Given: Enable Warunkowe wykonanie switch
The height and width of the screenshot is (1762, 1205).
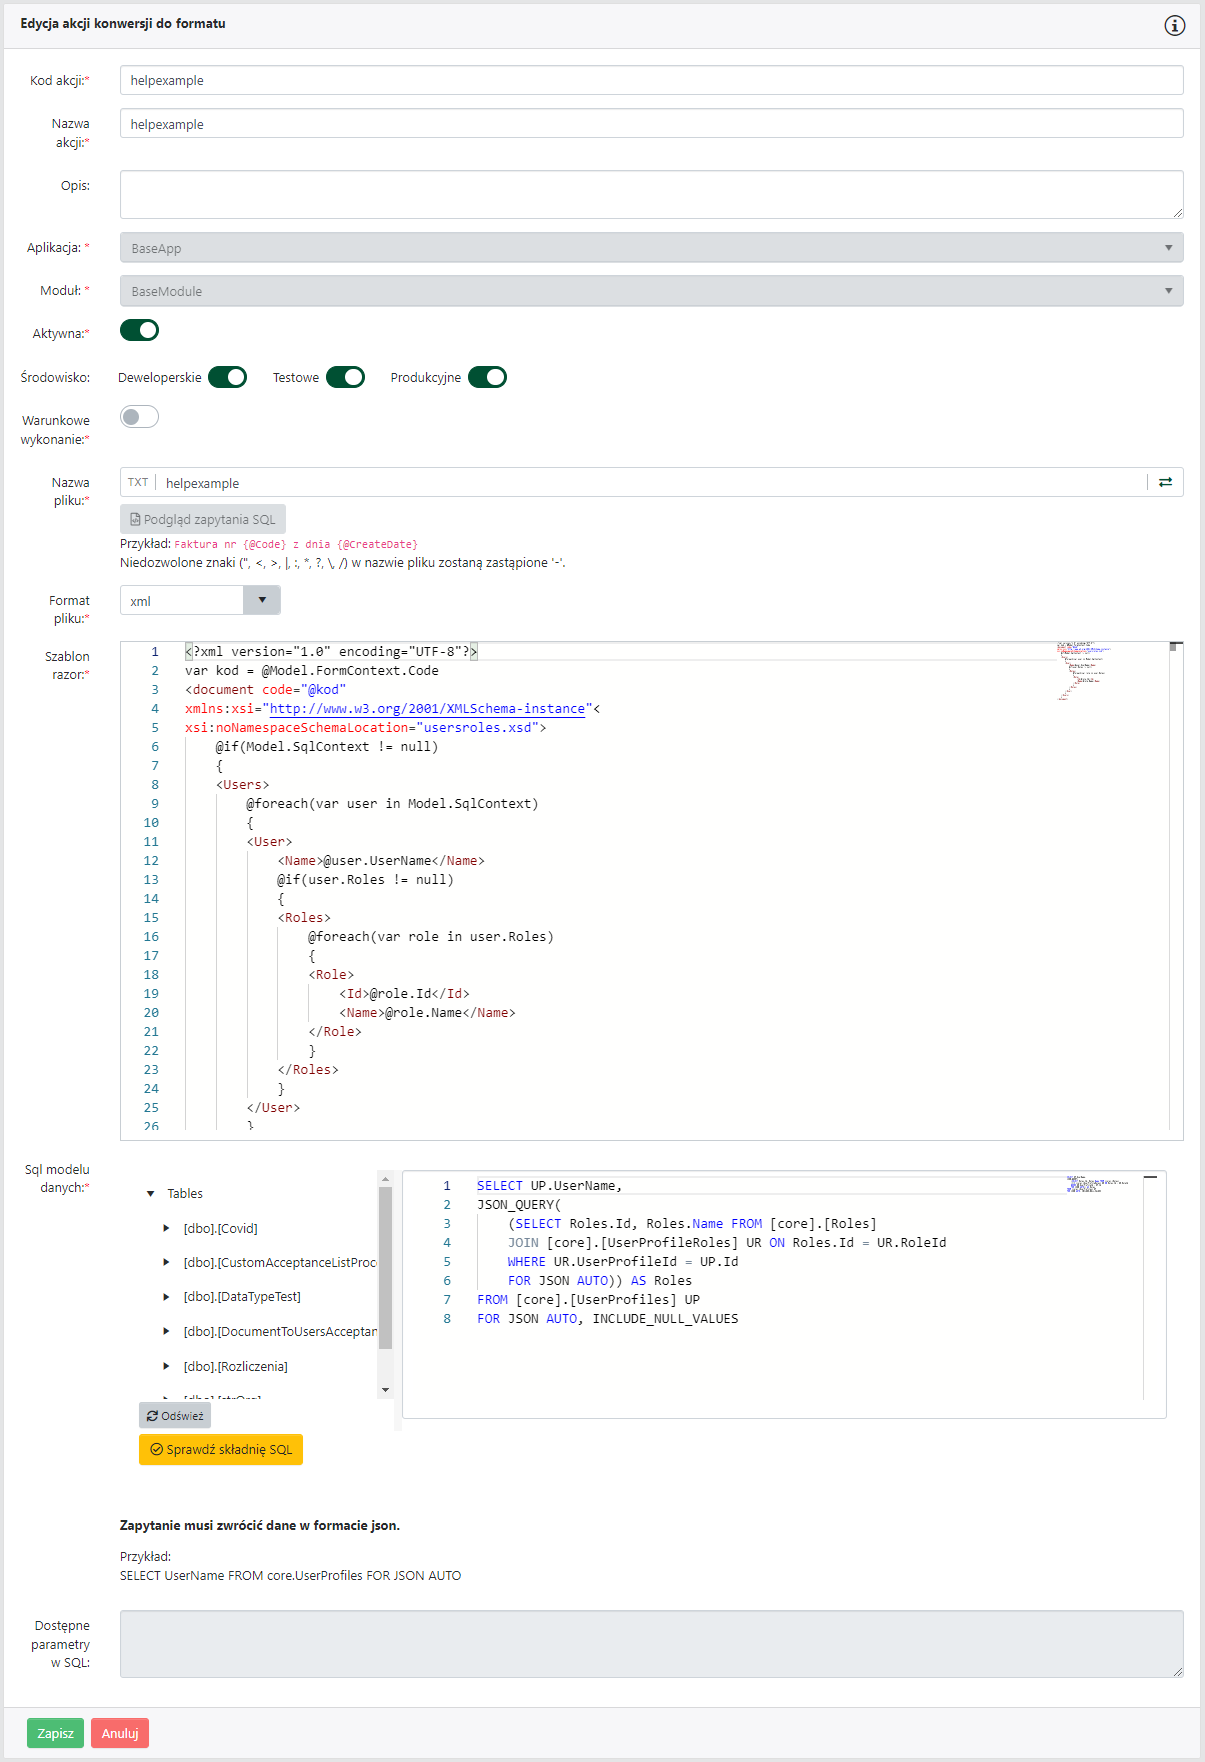Looking at the screenshot, I should tap(139, 417).
